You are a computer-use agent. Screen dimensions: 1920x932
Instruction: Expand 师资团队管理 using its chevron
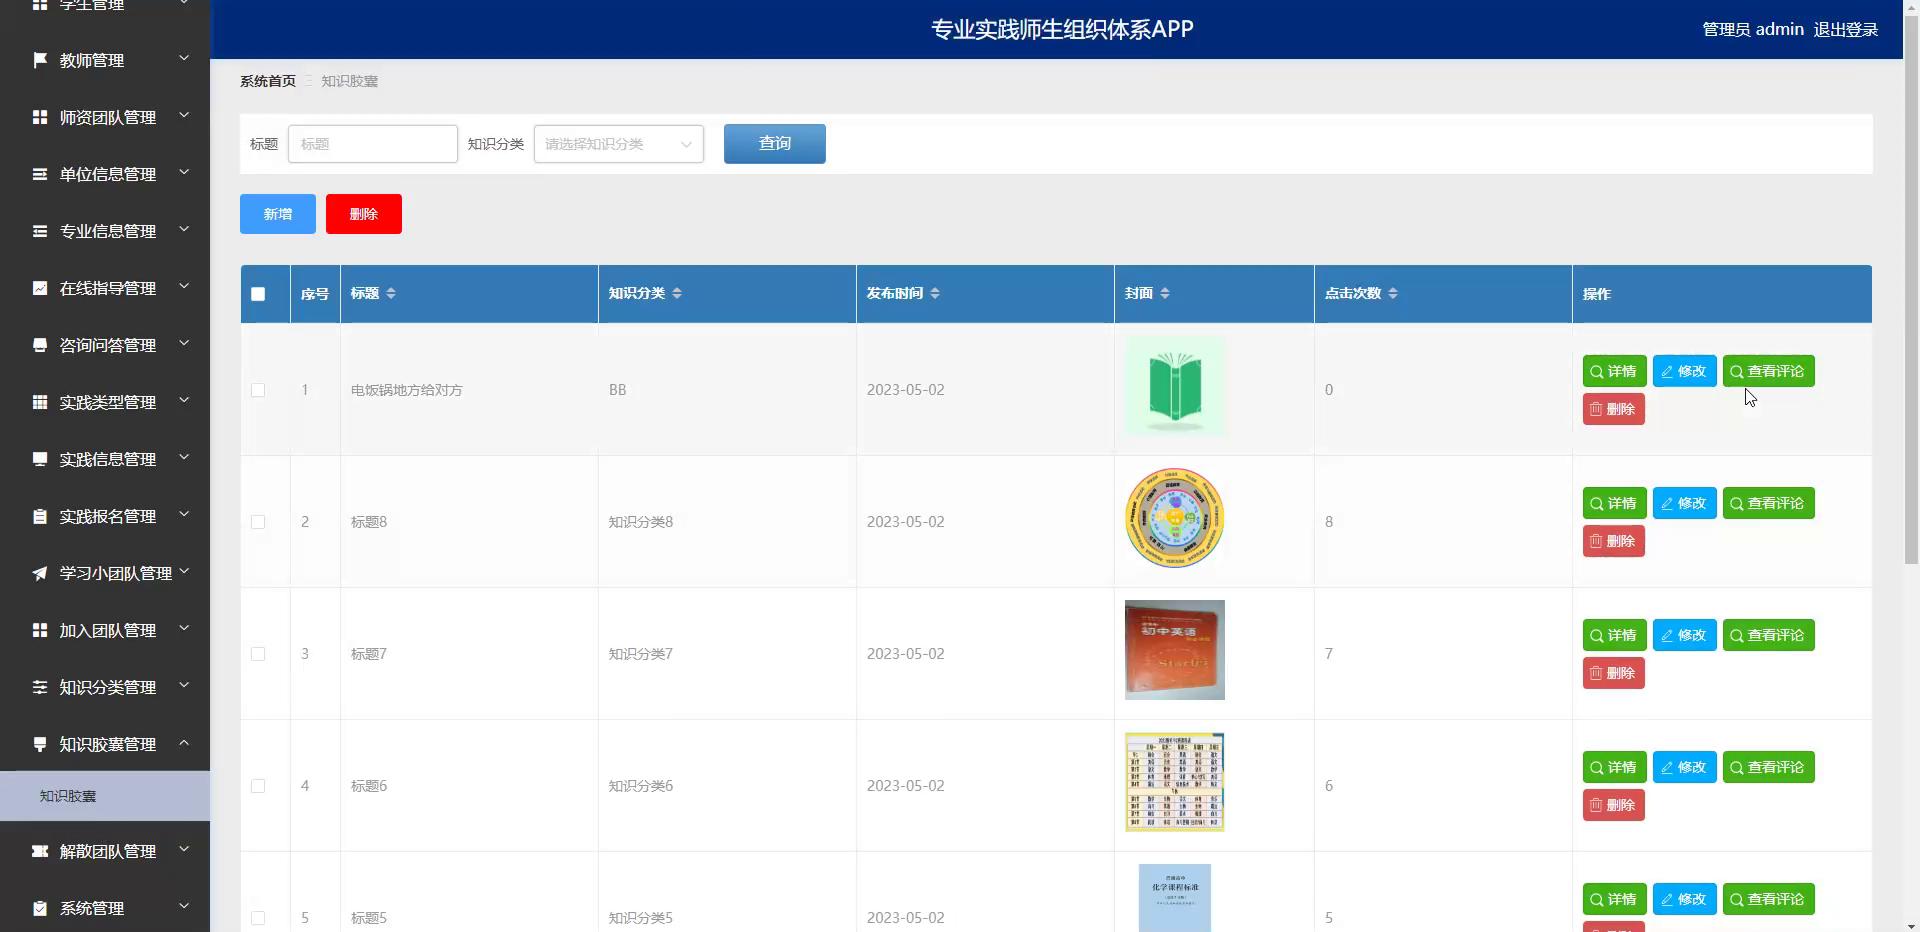click(184, 116)
